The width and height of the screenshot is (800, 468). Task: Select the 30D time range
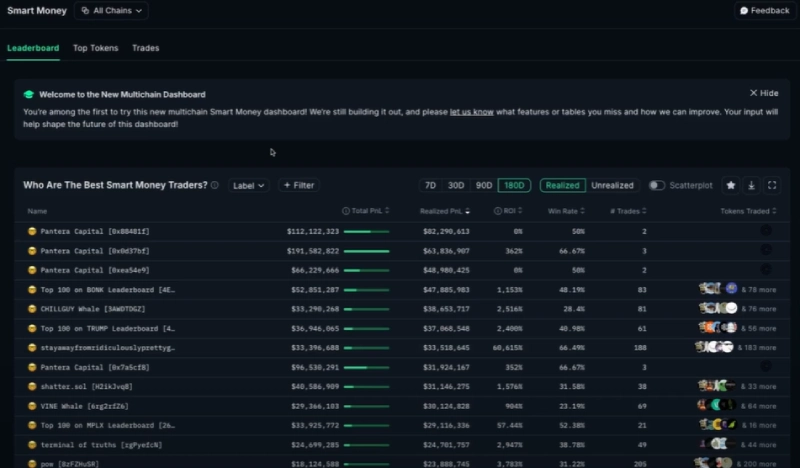click(x=456, y=185)
